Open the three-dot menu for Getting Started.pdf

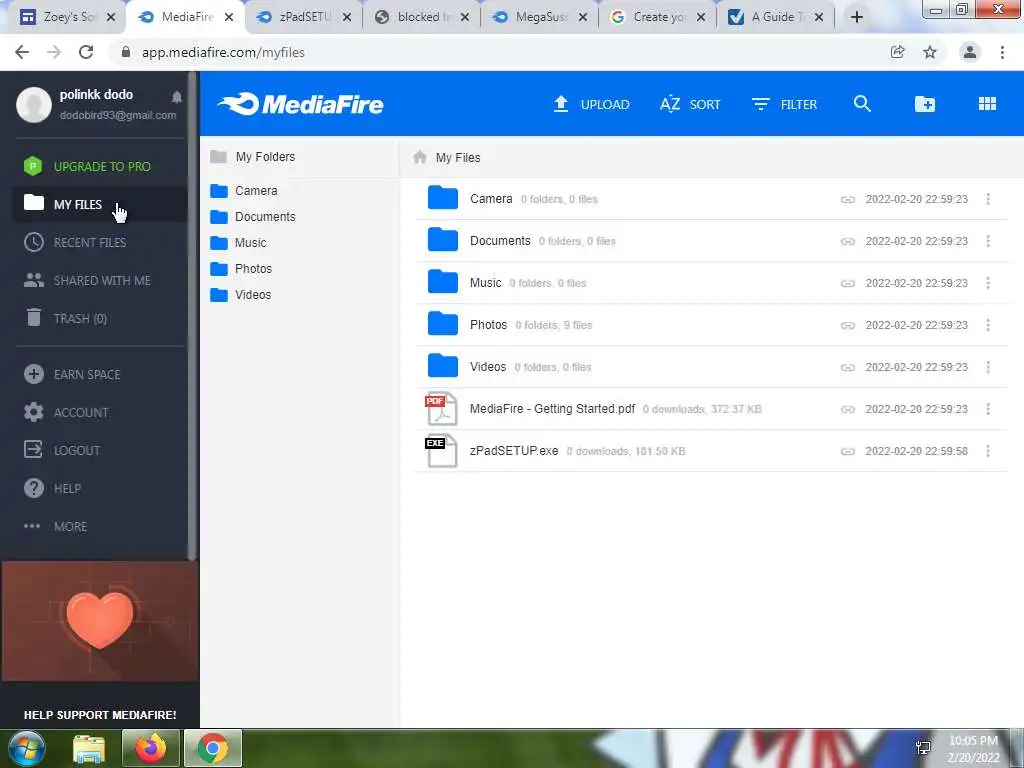point(988,409)
